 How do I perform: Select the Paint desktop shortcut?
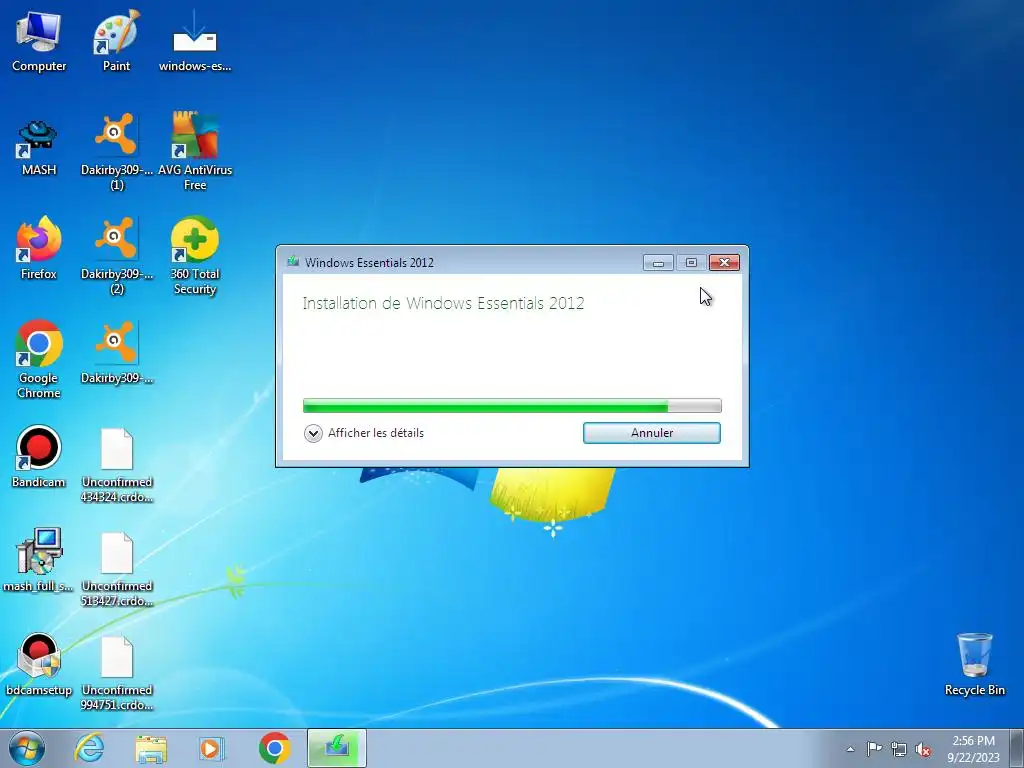(x=116, y=41)
